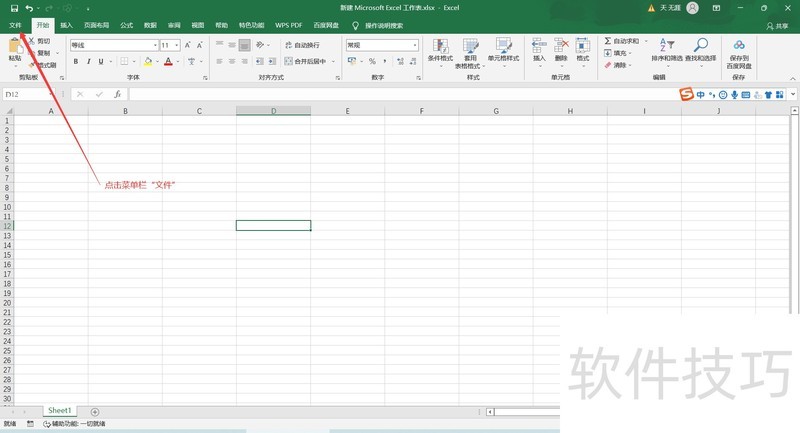
Task: Click the Share (共享) button
Action: (777, 26)
